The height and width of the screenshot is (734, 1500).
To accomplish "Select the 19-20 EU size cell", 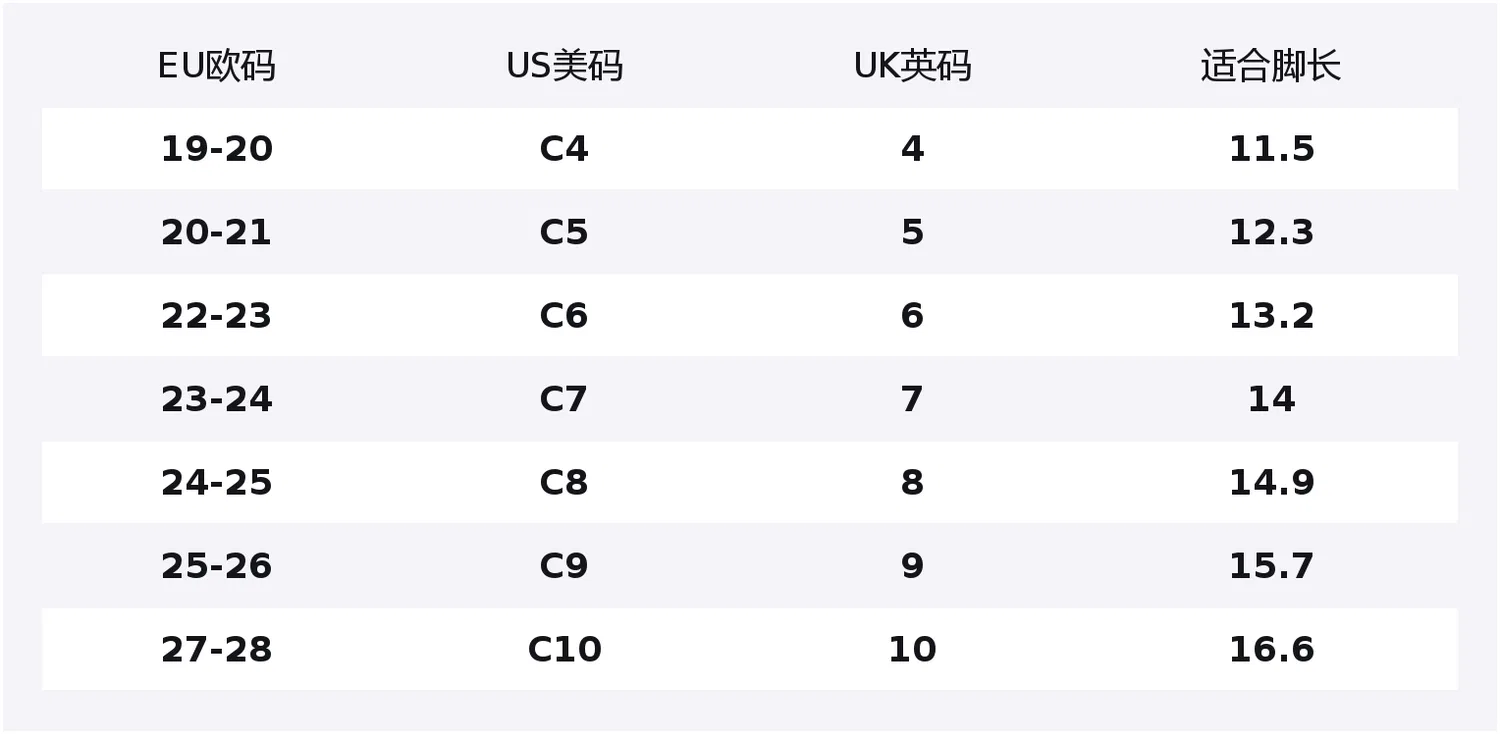I will tap(216, 149).
